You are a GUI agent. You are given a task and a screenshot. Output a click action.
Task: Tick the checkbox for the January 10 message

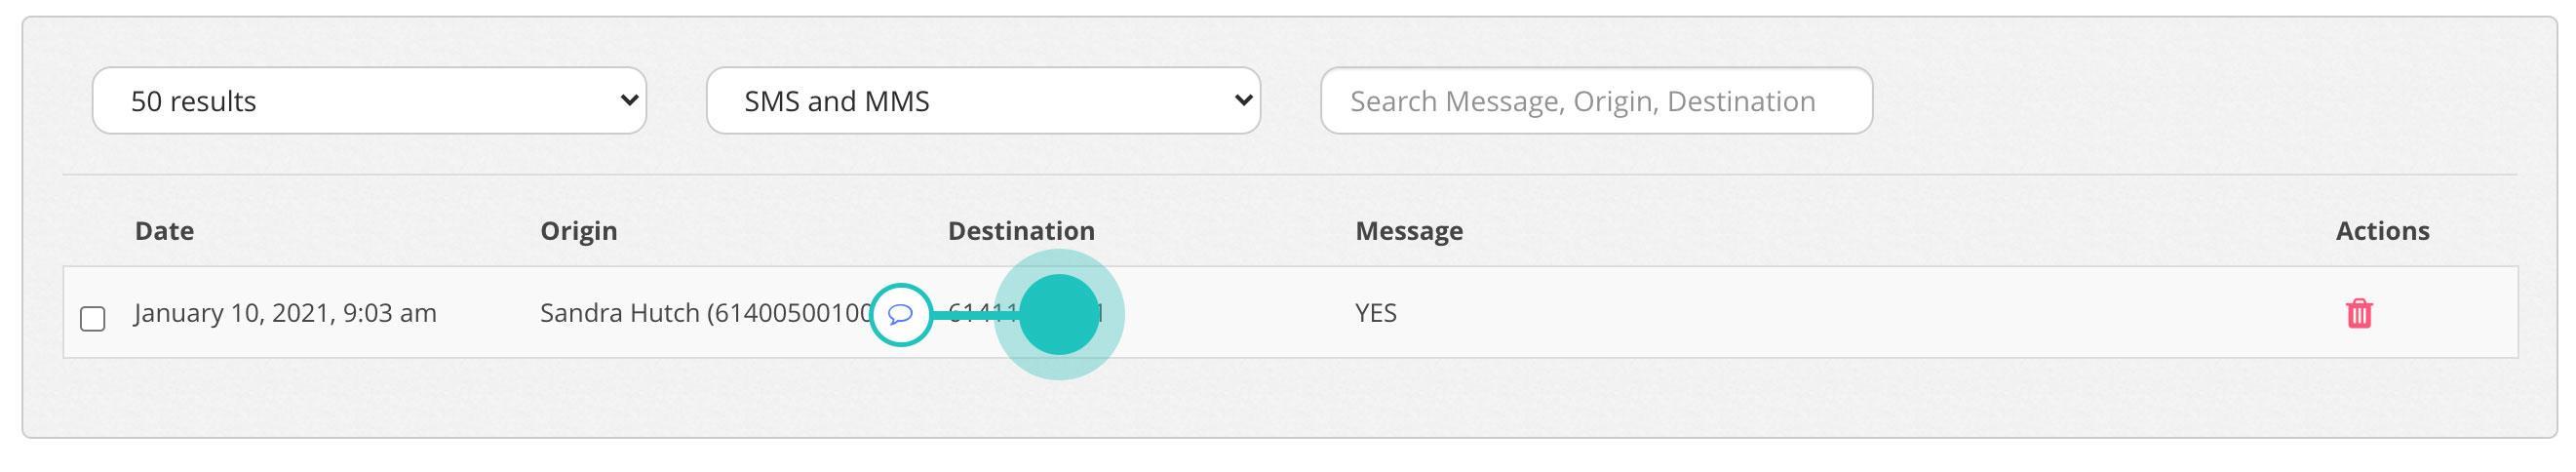[x=93, y=318]
